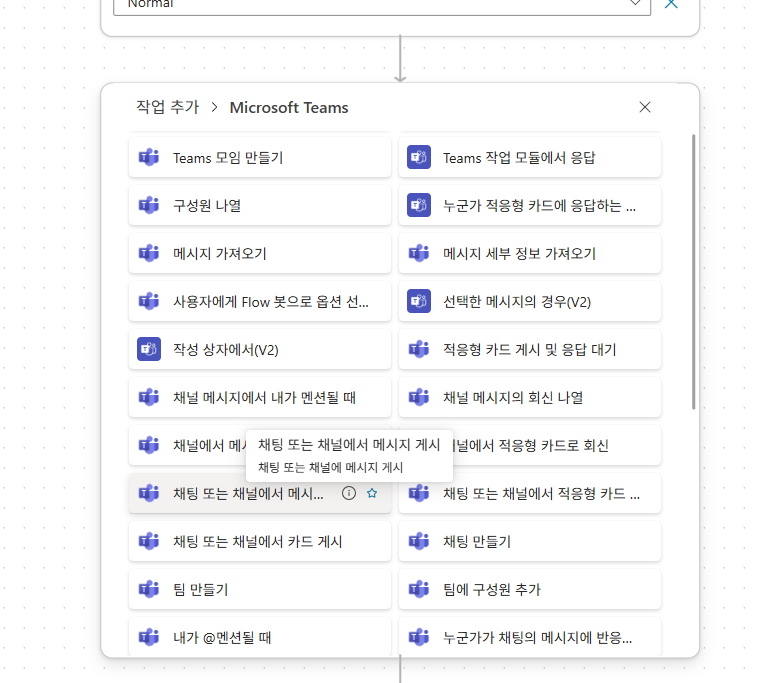The width and height of the screenshot is (762, 683).
Task: Select '채팅 또는 채널에서 카드 게시' action
Action: point(260,541)
